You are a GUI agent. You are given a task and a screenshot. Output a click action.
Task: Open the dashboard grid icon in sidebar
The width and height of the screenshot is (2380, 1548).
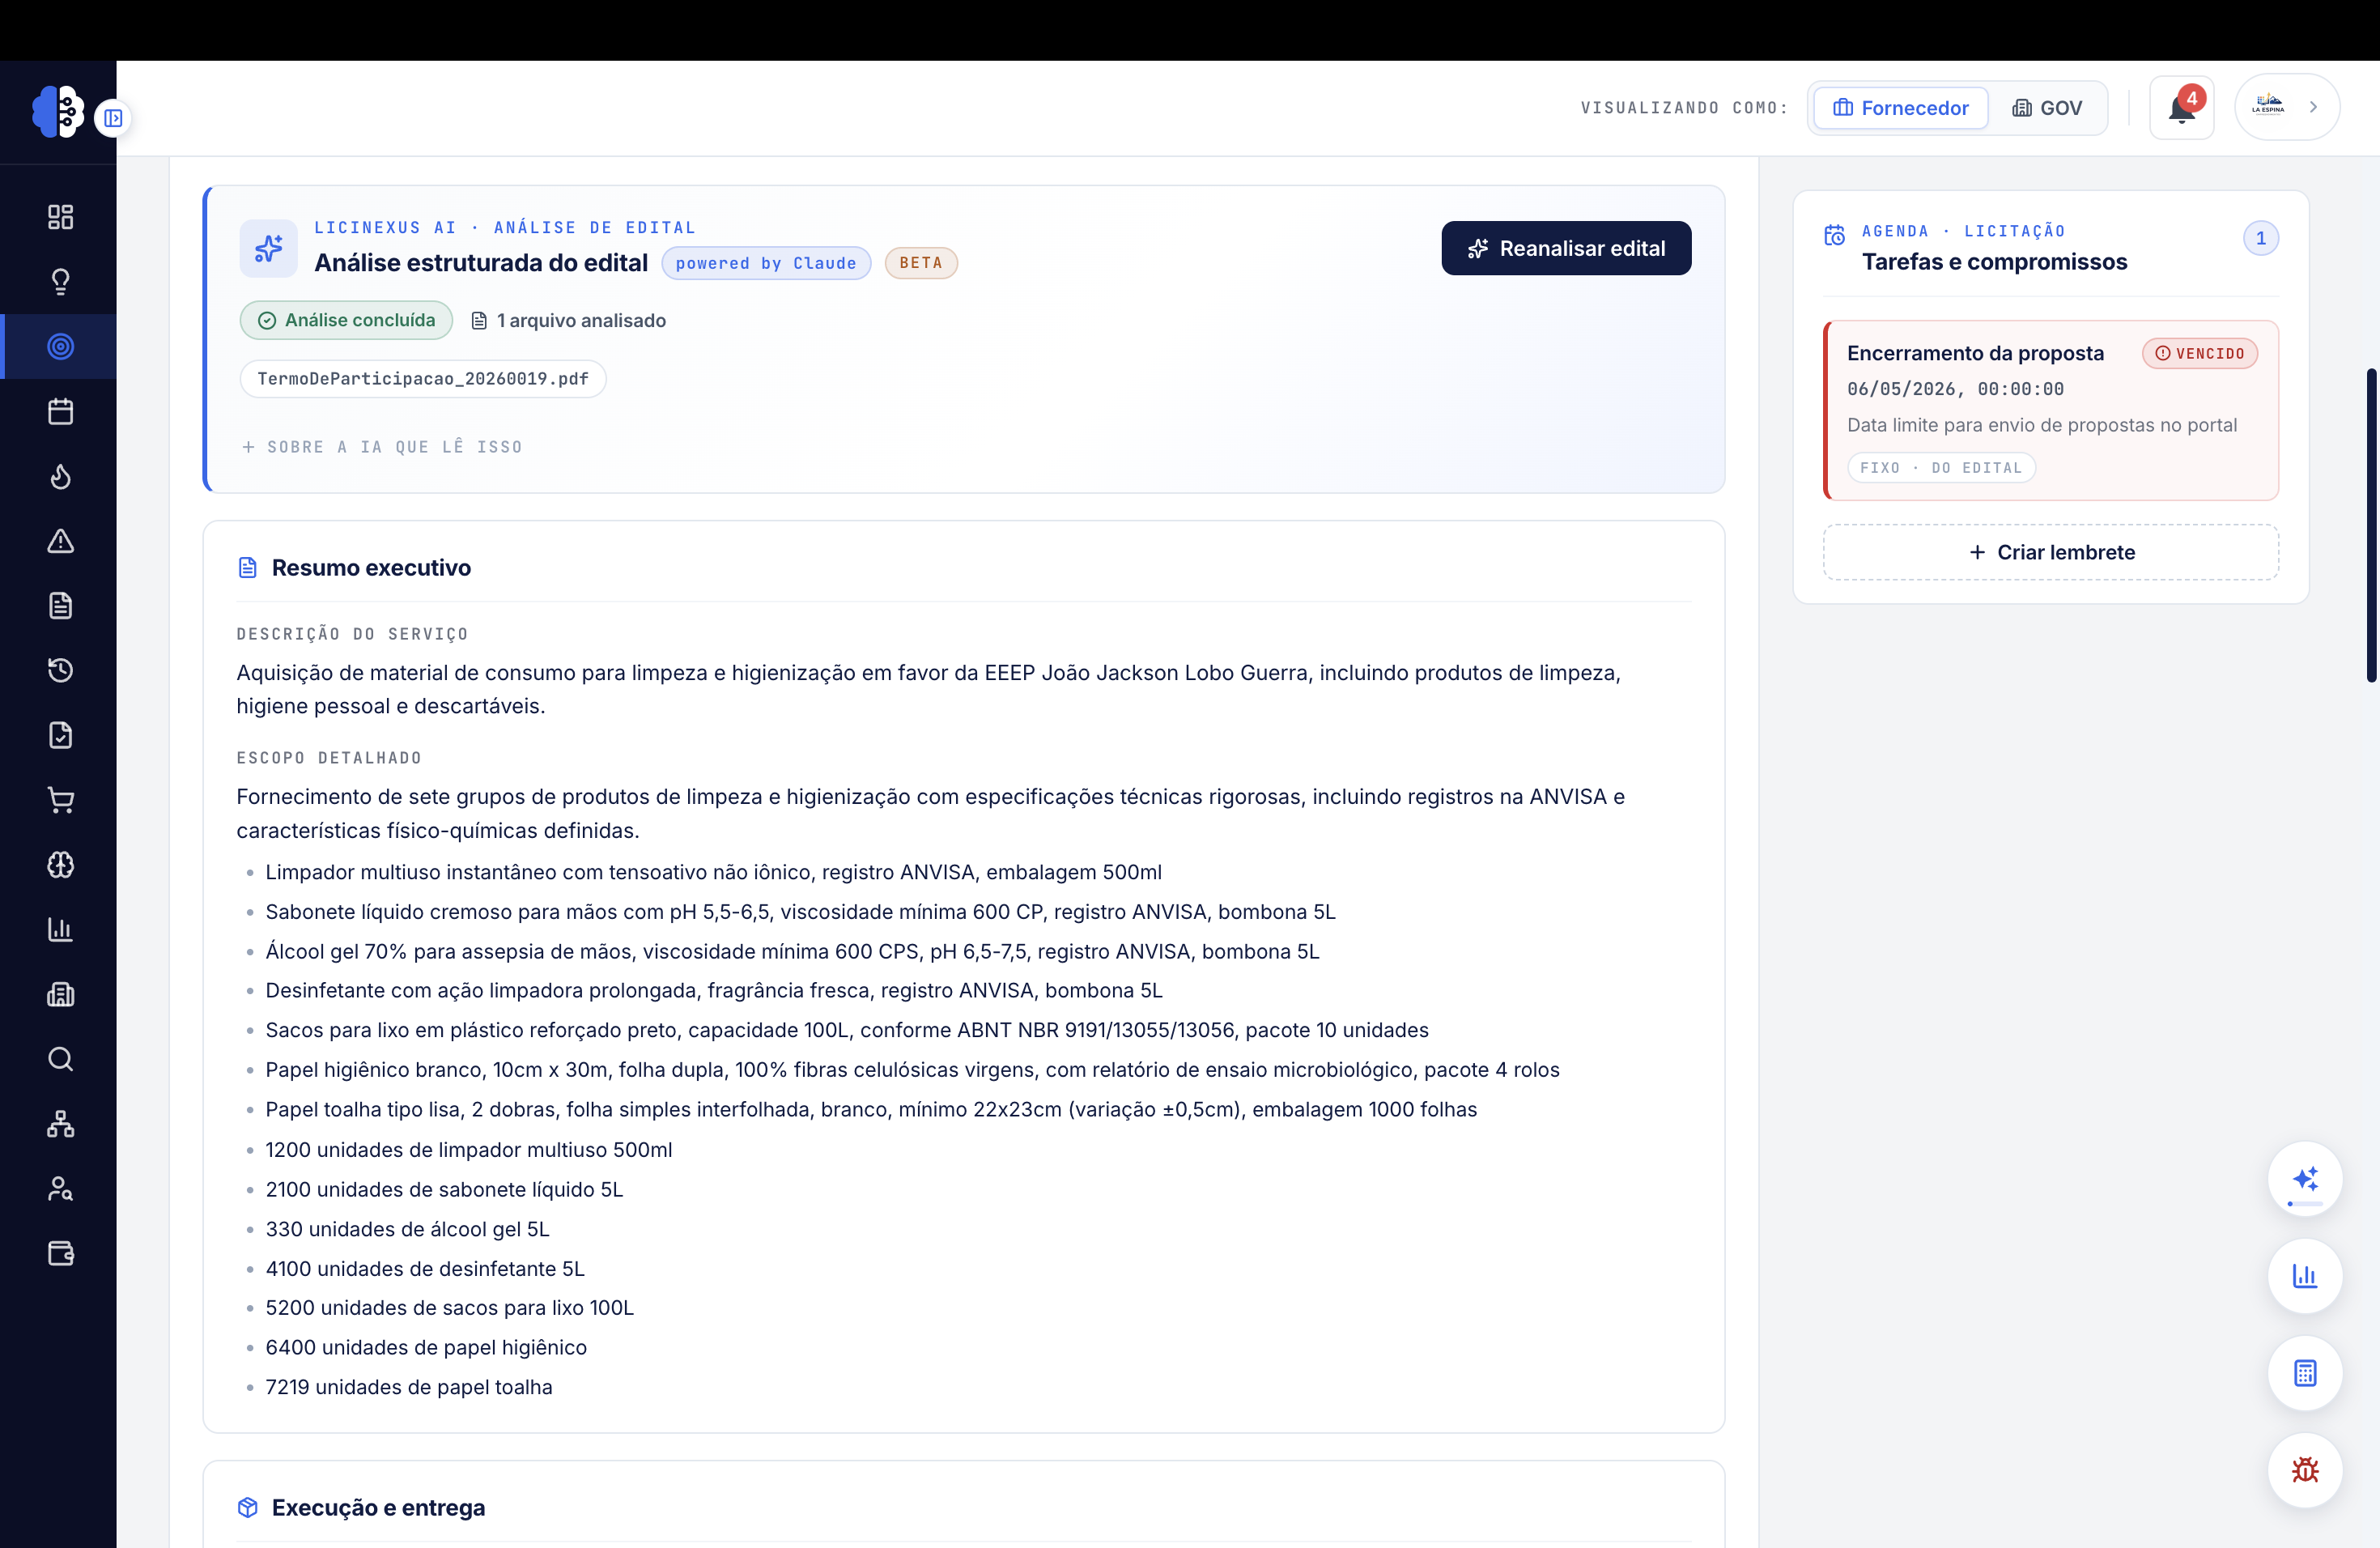[x=60, y=217]
